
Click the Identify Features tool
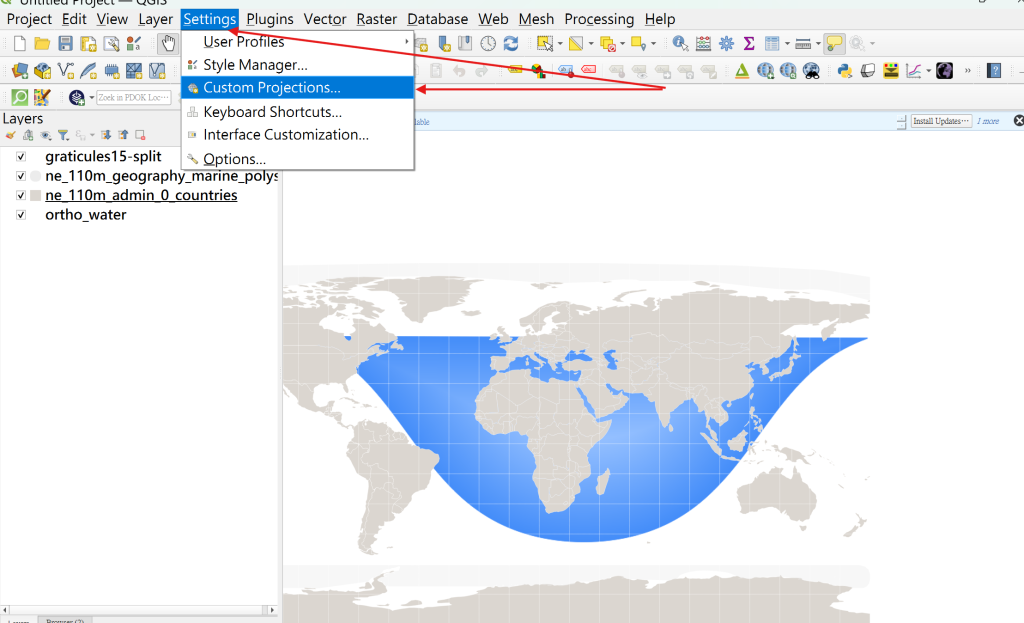pos(680,44)
